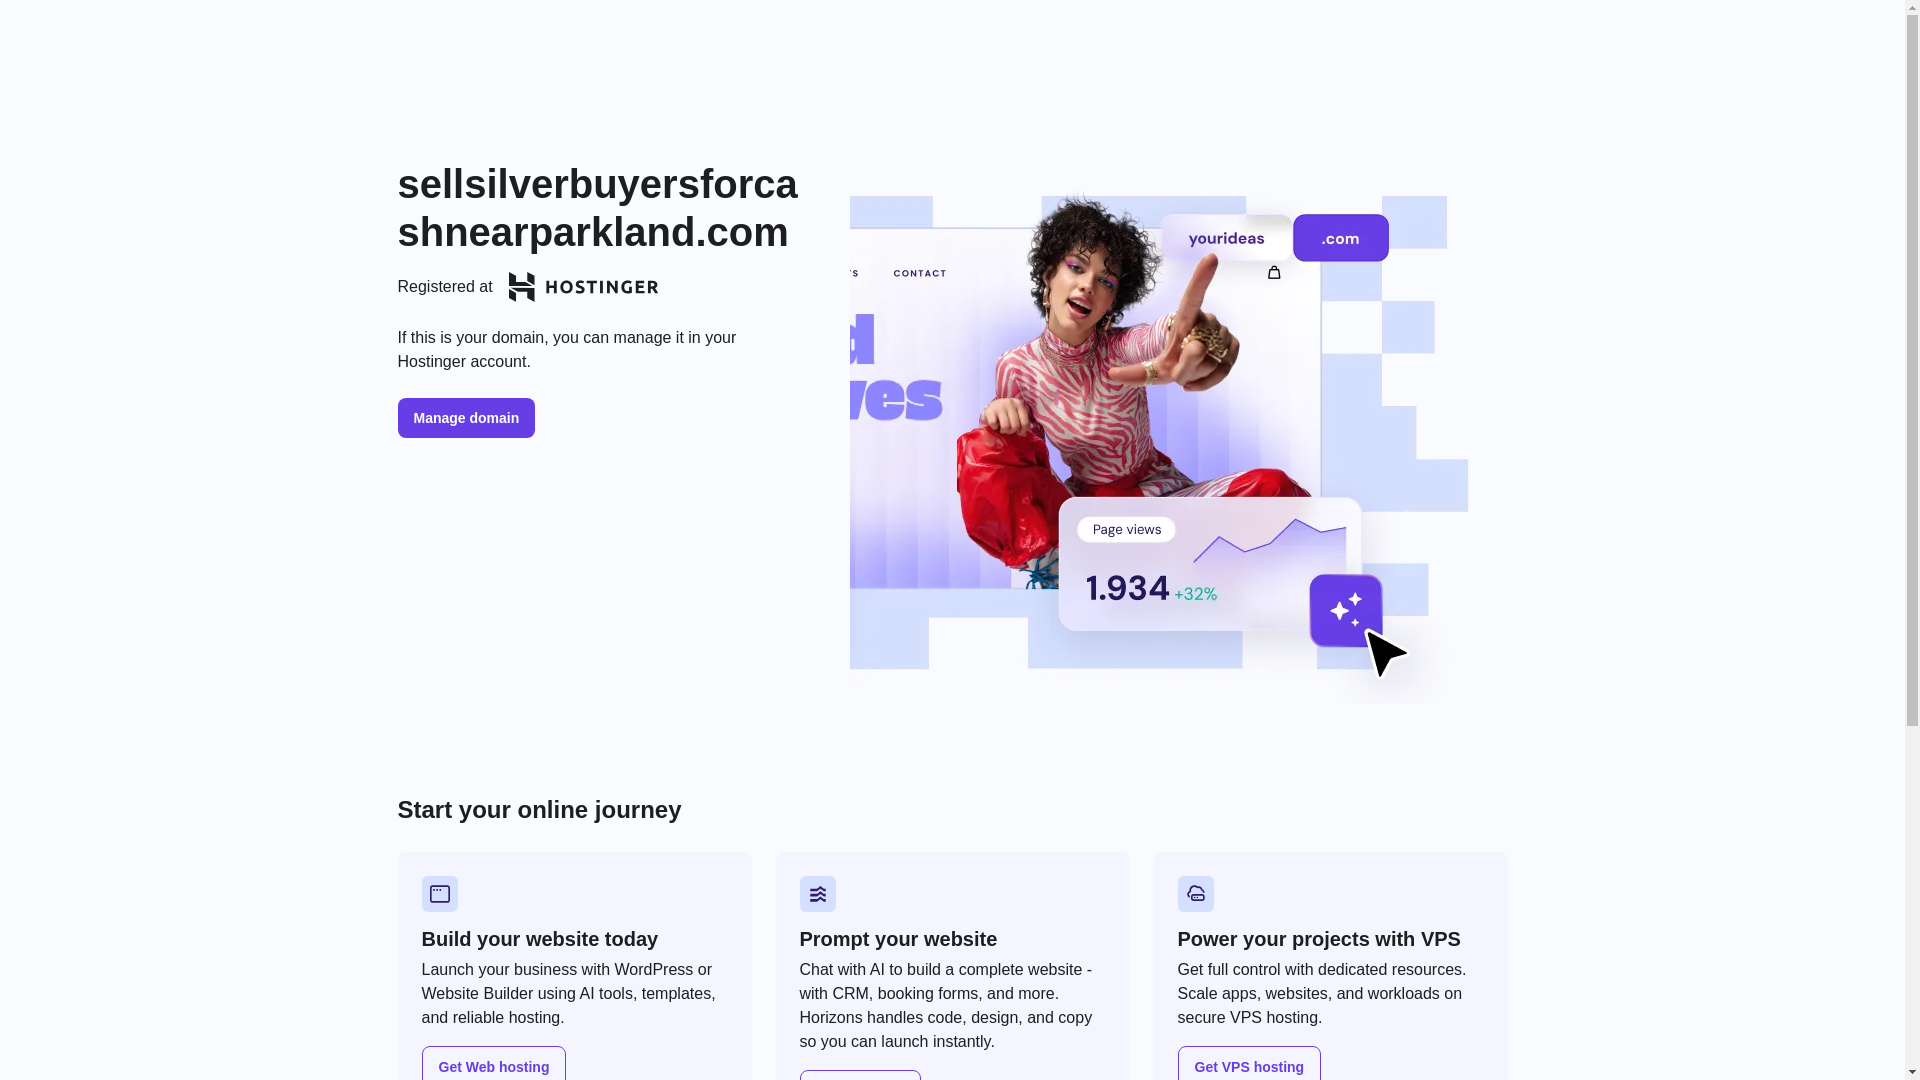Click the browser window icon above Build your website
Image resolution: width=1920 pixels, height=1080 pixels.
pyautogui.click(x=440, y=894)
